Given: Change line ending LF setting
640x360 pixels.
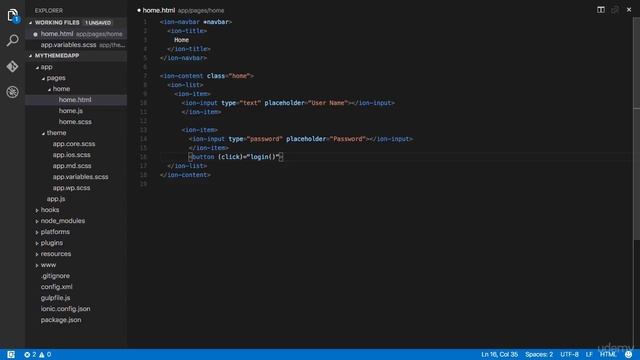Looking at the screenshot, I should tap(589, 355).
